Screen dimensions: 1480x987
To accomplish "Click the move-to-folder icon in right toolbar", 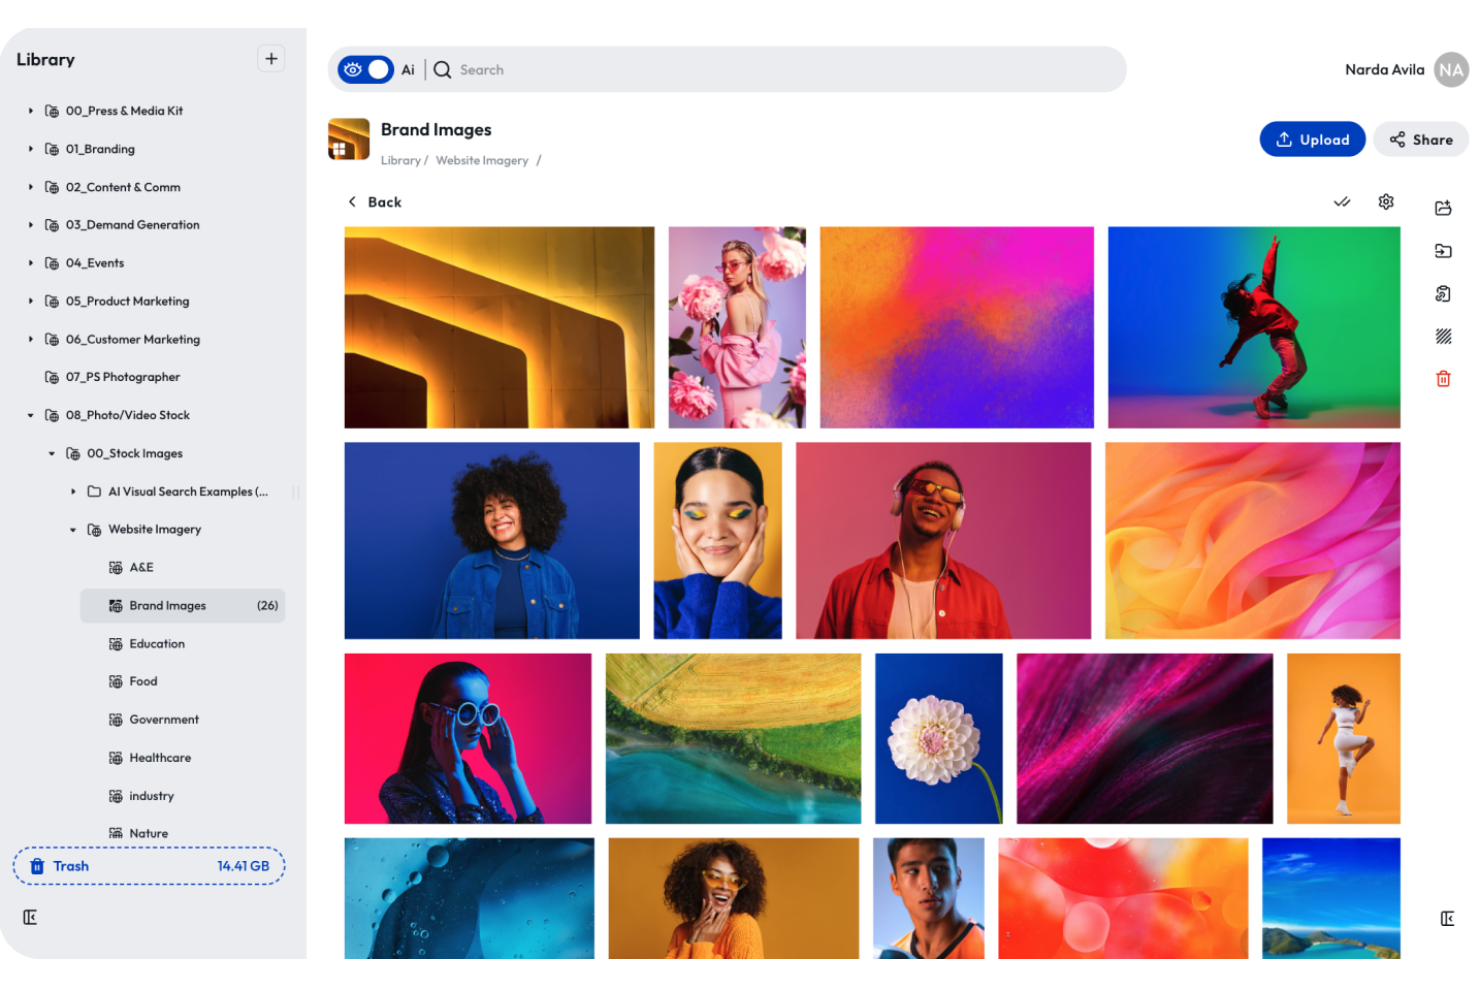I will pyautogui.click(x=1443, y=208).
